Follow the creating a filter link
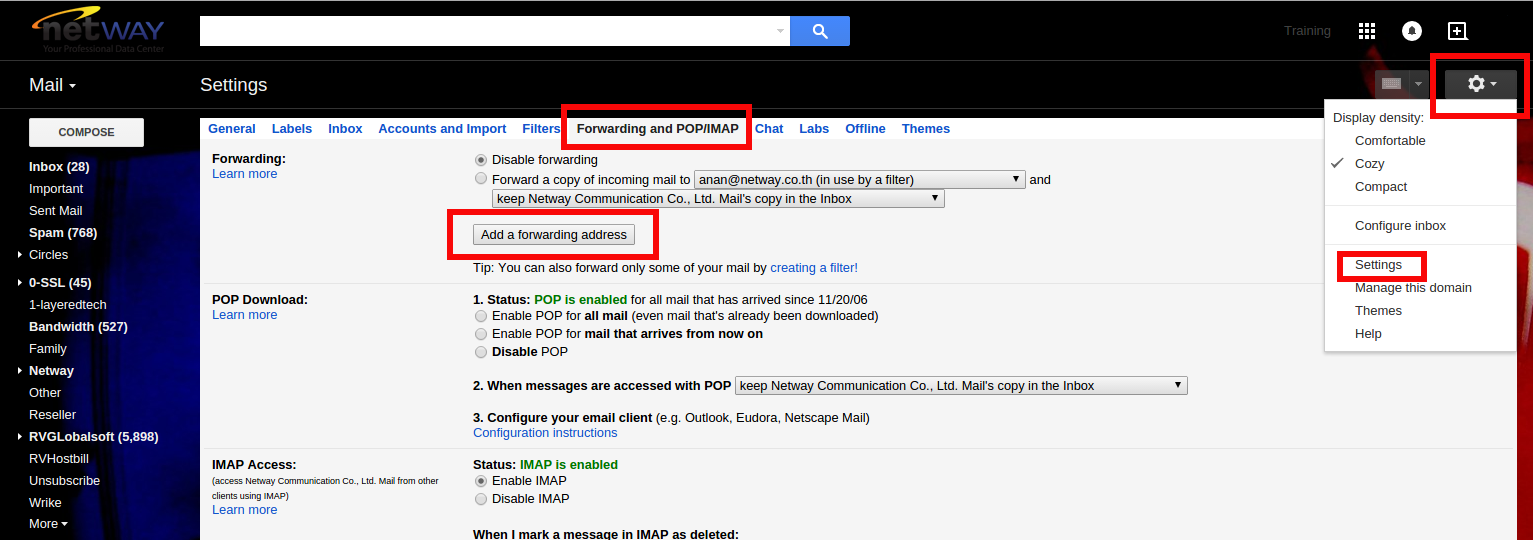Image resolution: width=1533 pixels, height=540 pixels. pos(813,268)
